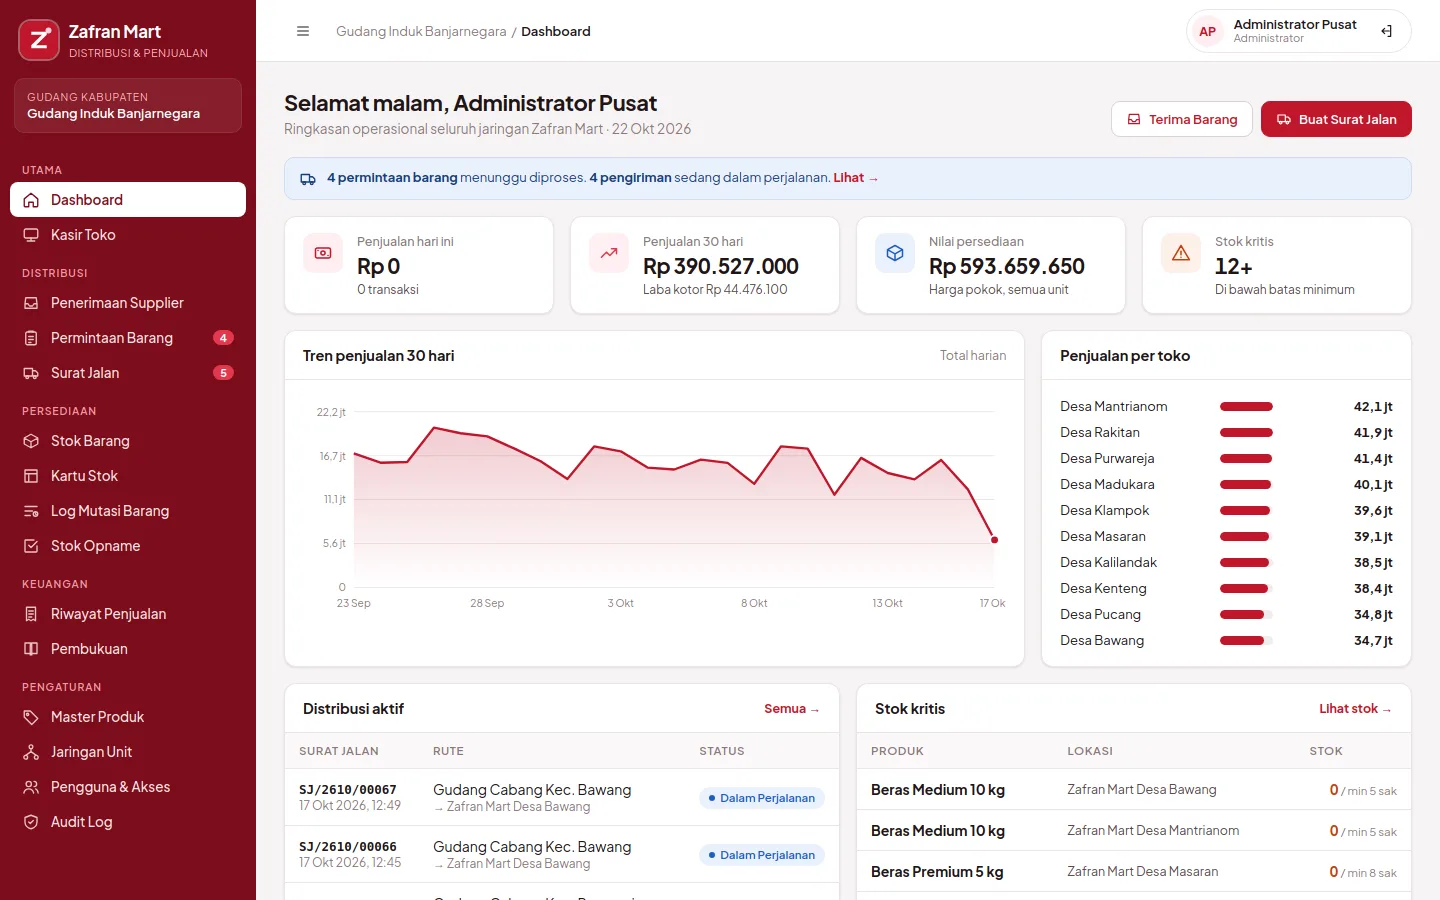Click the Desa Mantrianom sales progress bar
The height and width of the screenshot is (900, 1440).
(x=1246, y=407)
